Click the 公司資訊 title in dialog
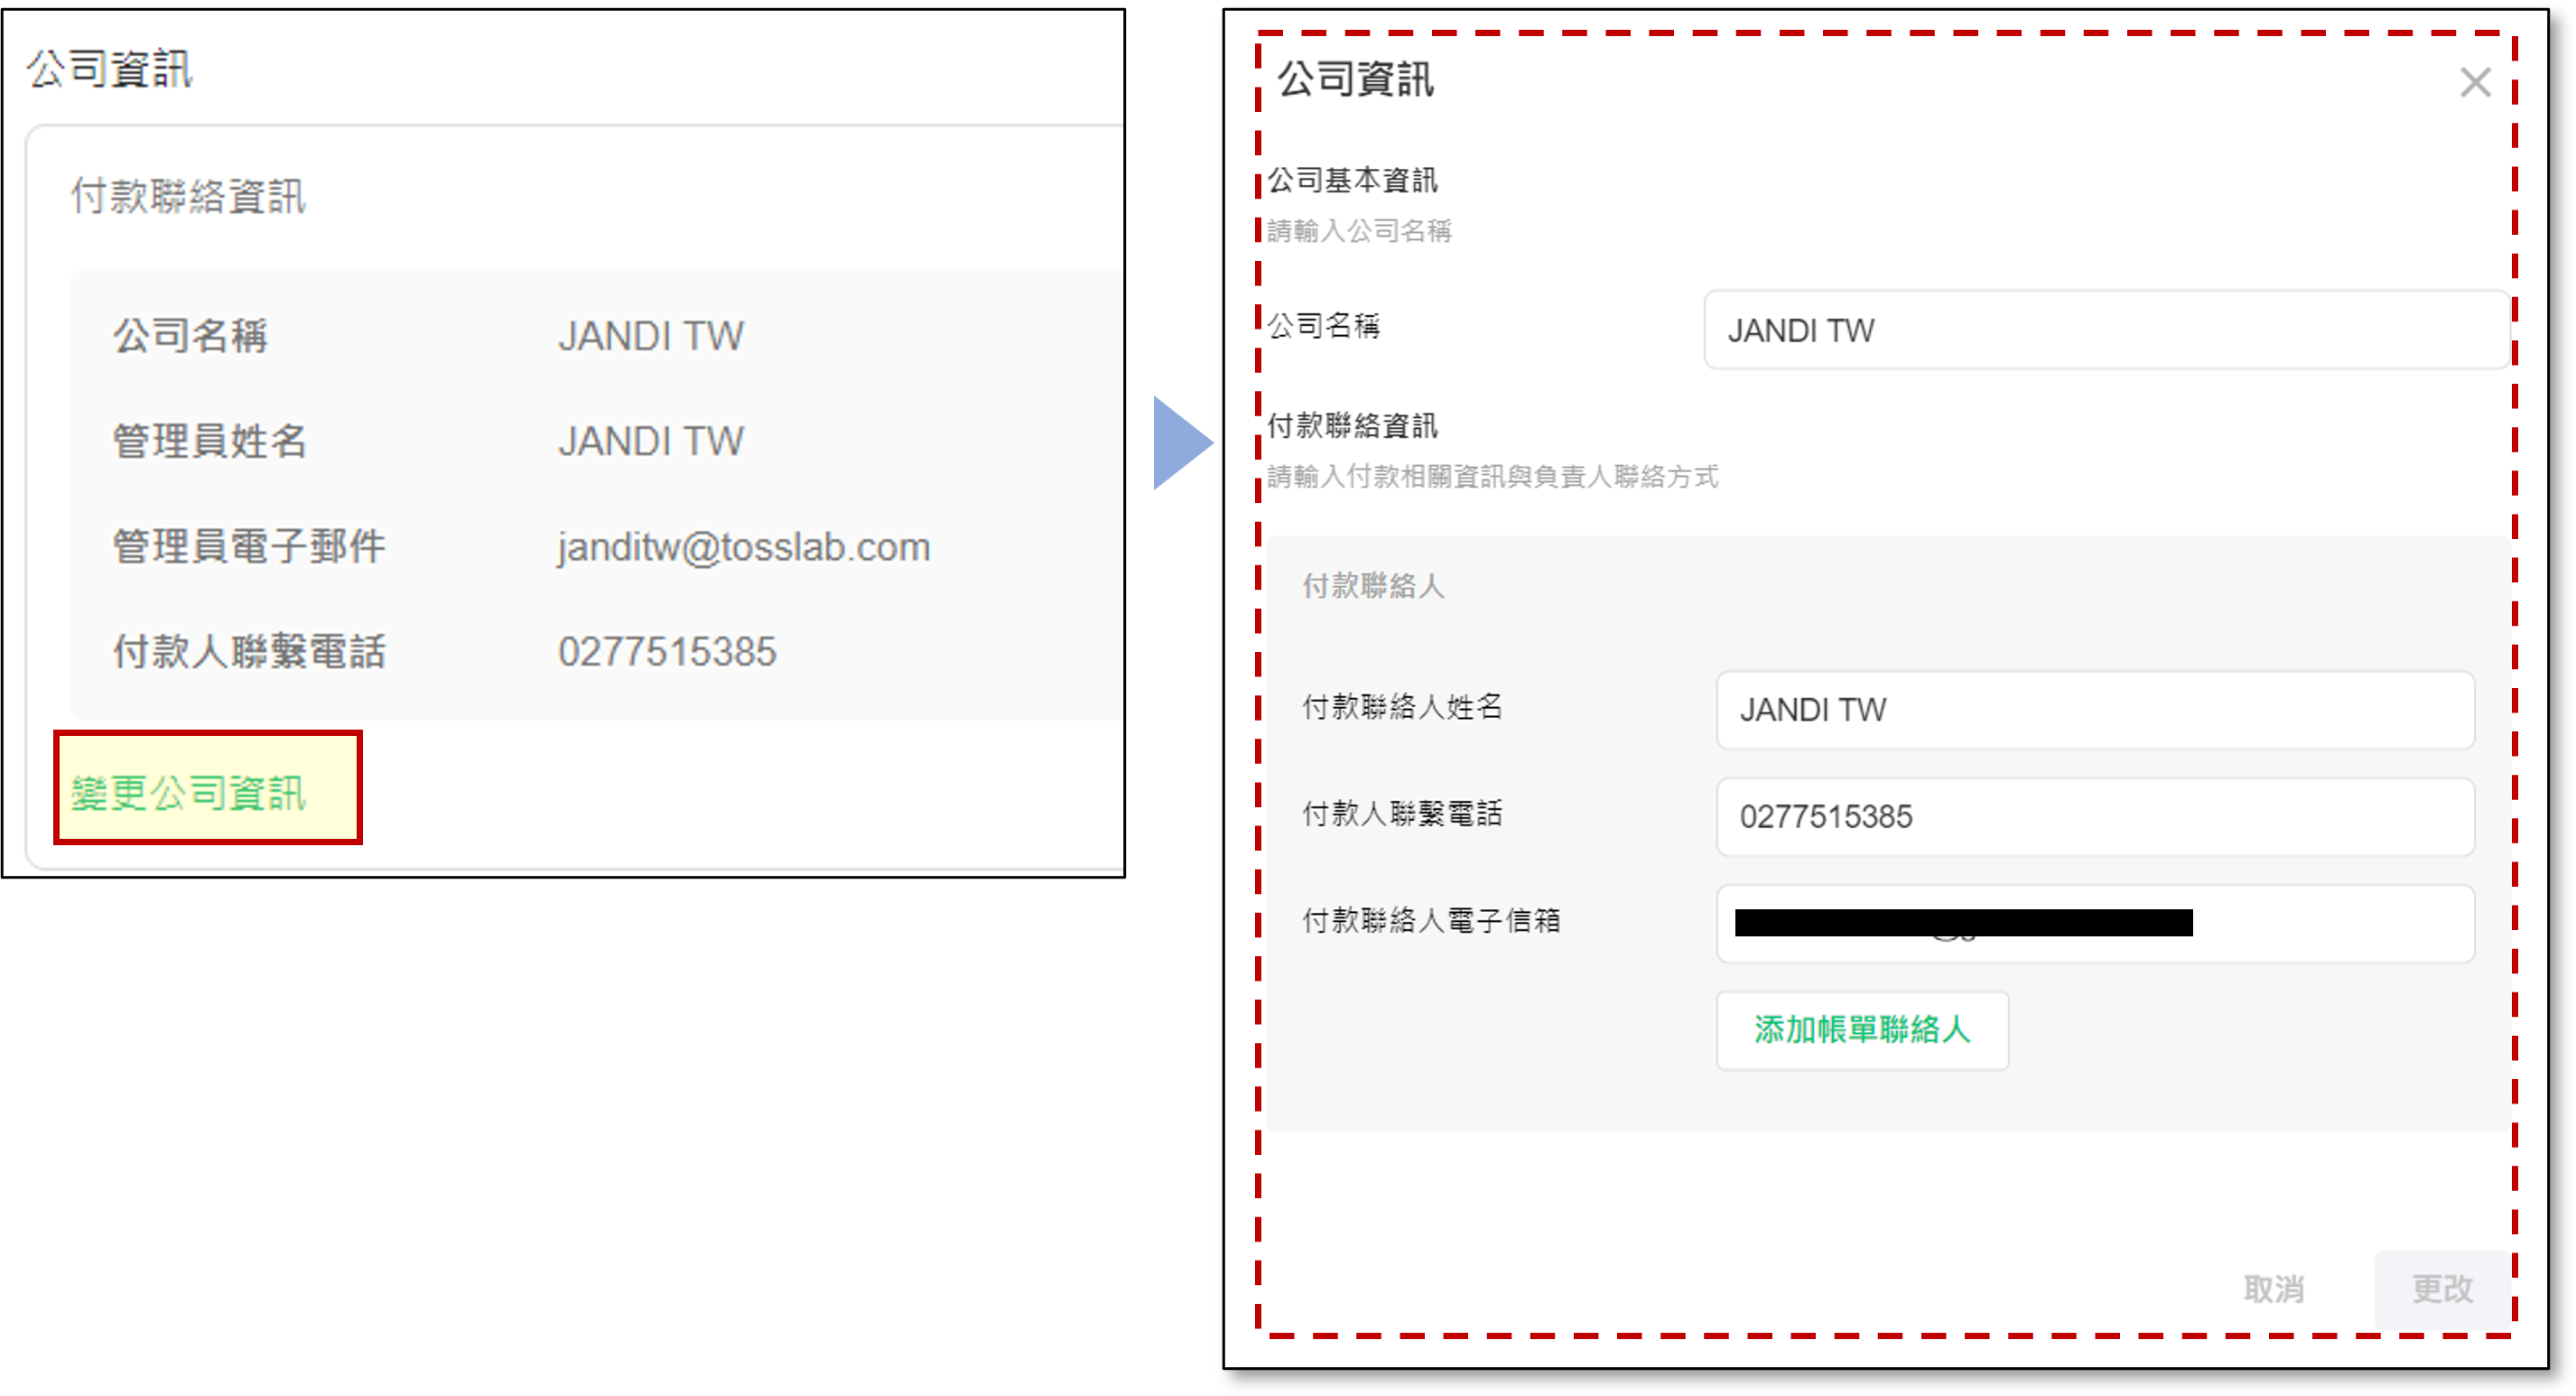The height and width of the screenshot is (1396, 2576). click(x=1355, y=79)
